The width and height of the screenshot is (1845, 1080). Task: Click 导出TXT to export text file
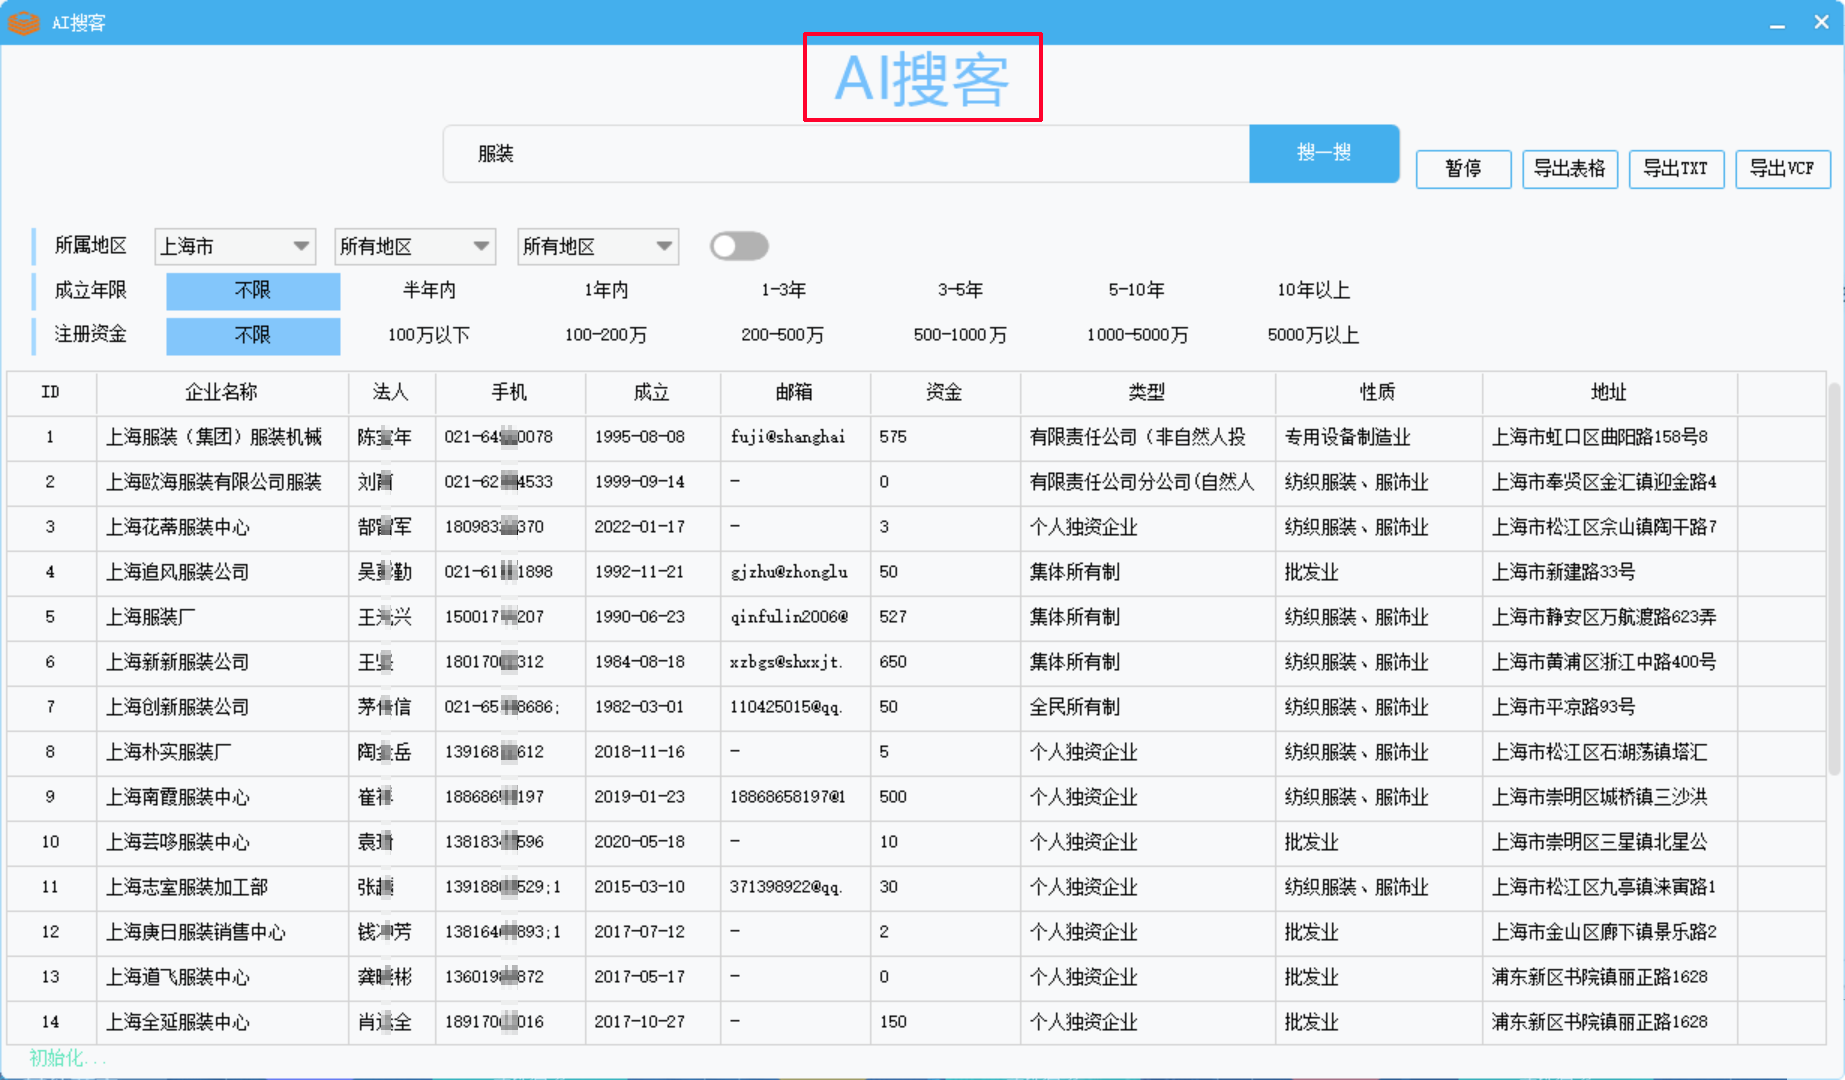coord(1676,168)
